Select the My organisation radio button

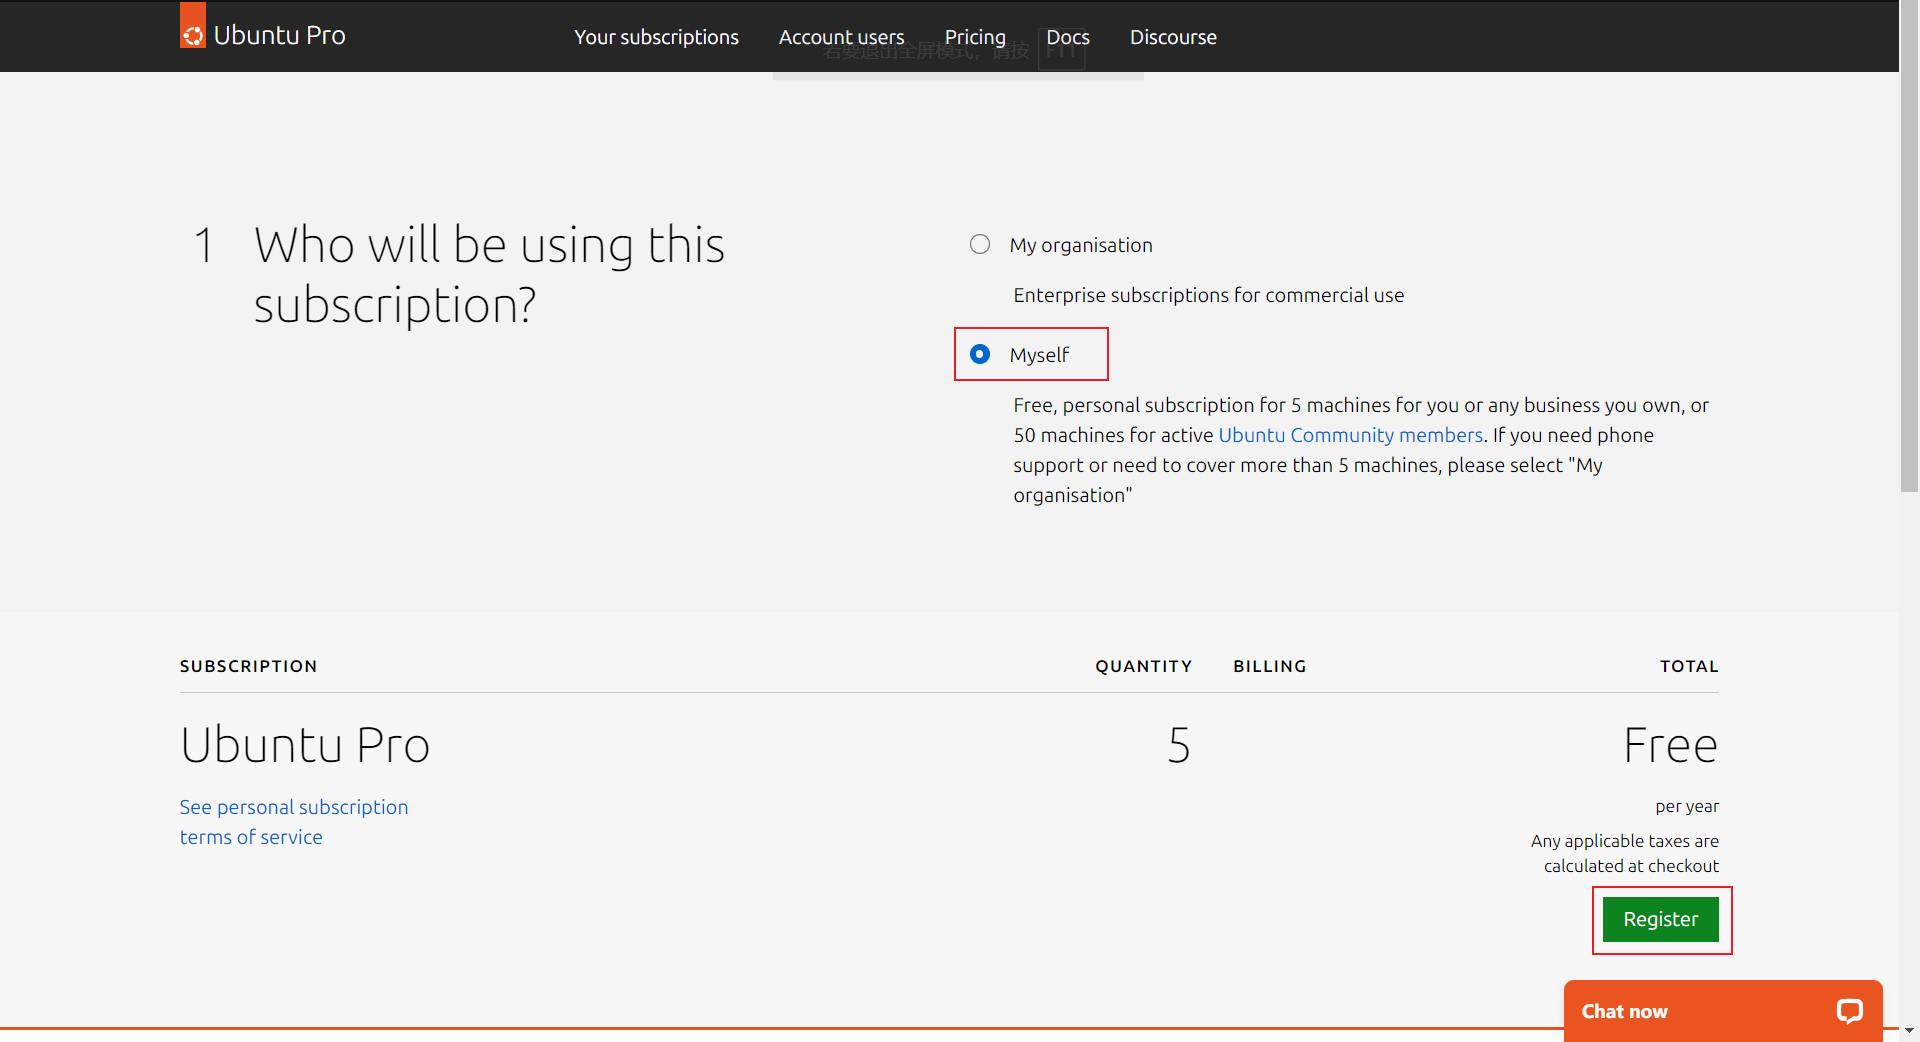coord(980,245)
